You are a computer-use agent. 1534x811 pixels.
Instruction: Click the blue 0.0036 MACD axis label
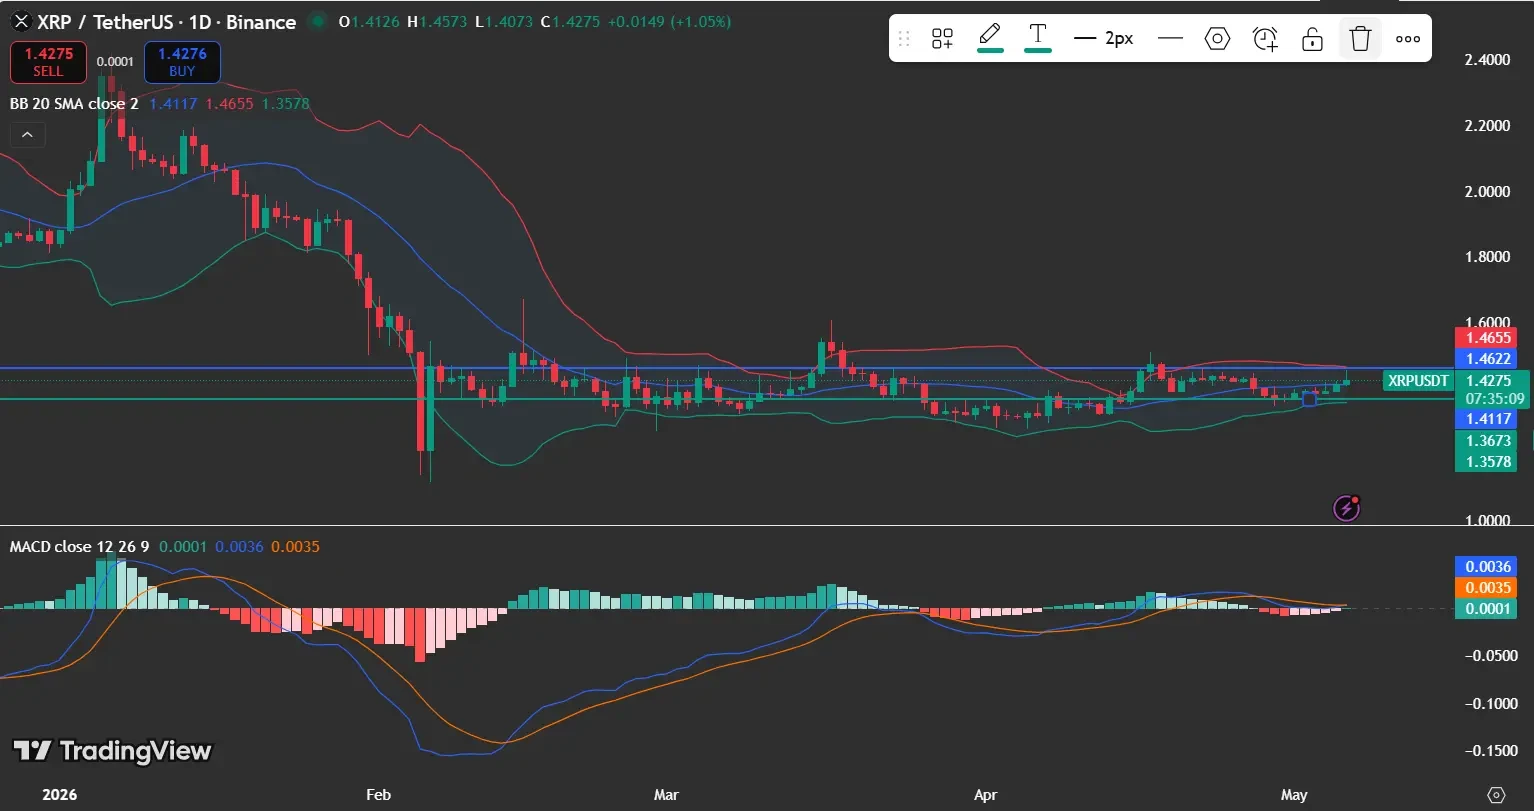1488,567
